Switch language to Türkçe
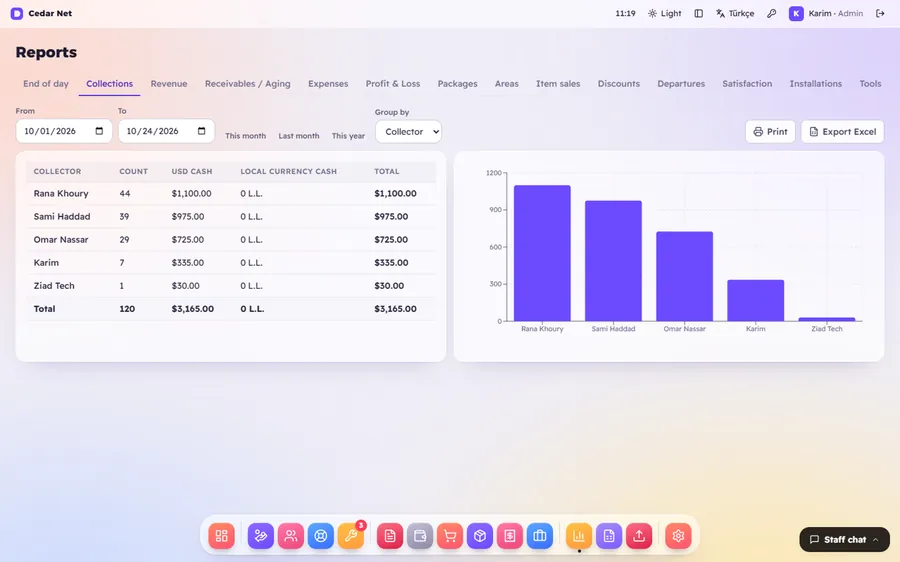This screenshot has width=900, height=562. click(735, 13)
